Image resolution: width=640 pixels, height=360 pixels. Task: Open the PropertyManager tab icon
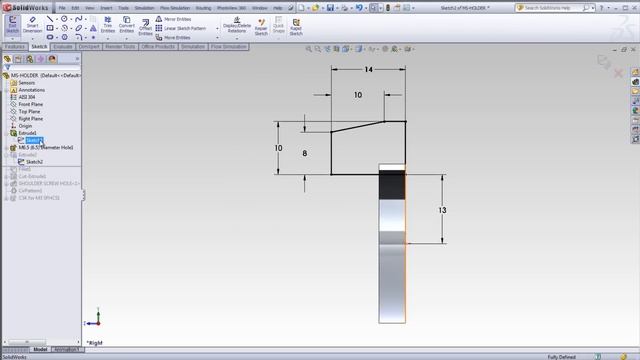click(x=18, y=59)
